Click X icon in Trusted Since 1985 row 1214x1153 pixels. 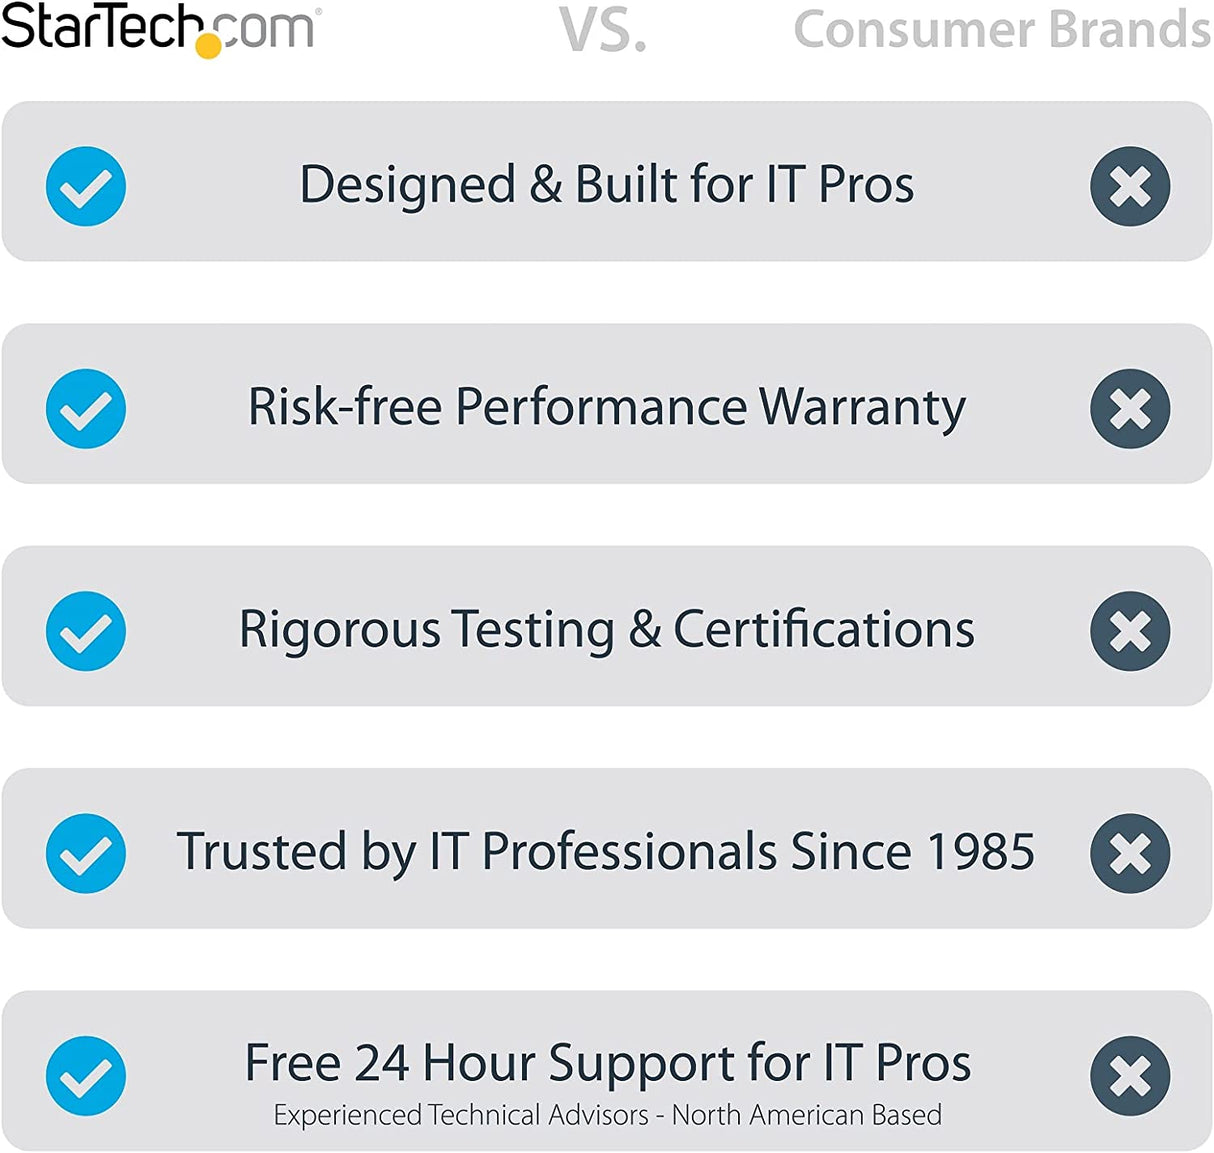pyautogui.click(x=1130, y=853)
